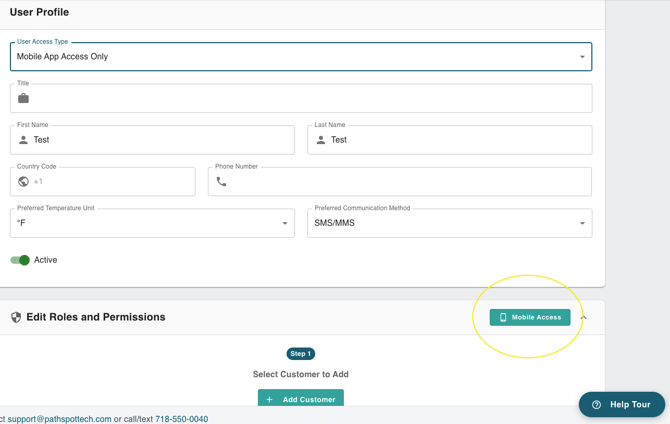Select the Step 1 badge
This screenshot has width=670, height=424.
coord(301,353)
